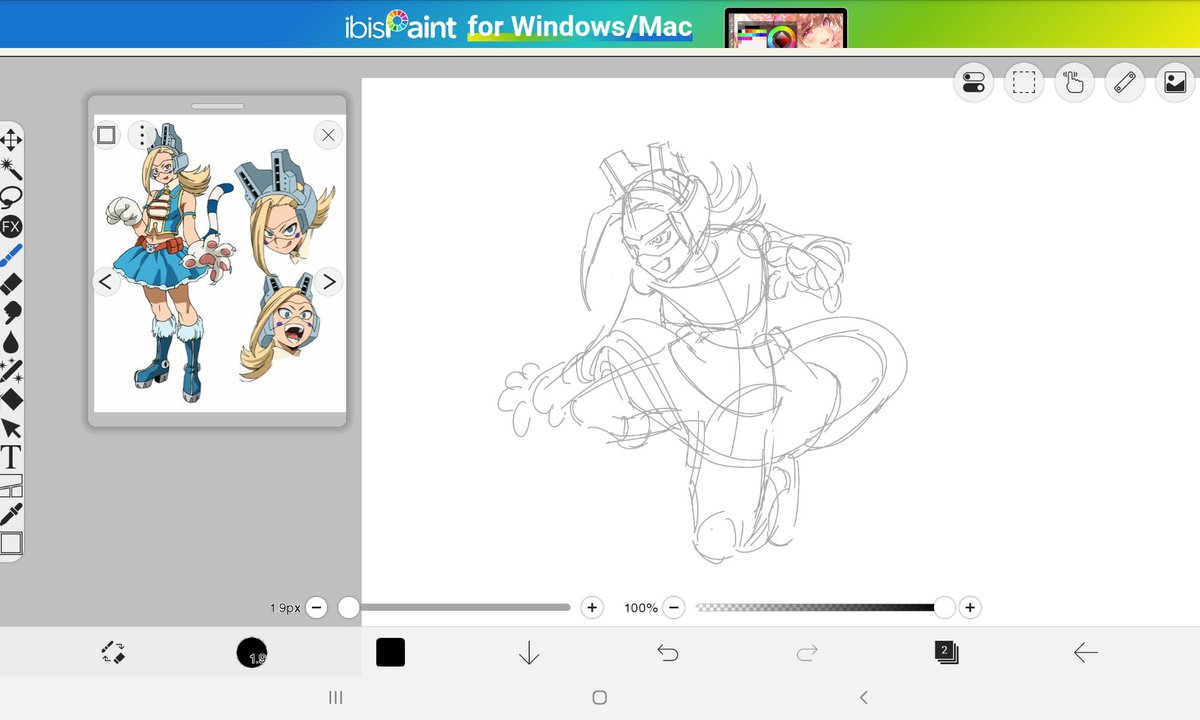Decrease brush thickness with minus button
The image size is (1200, 720).
317,607
